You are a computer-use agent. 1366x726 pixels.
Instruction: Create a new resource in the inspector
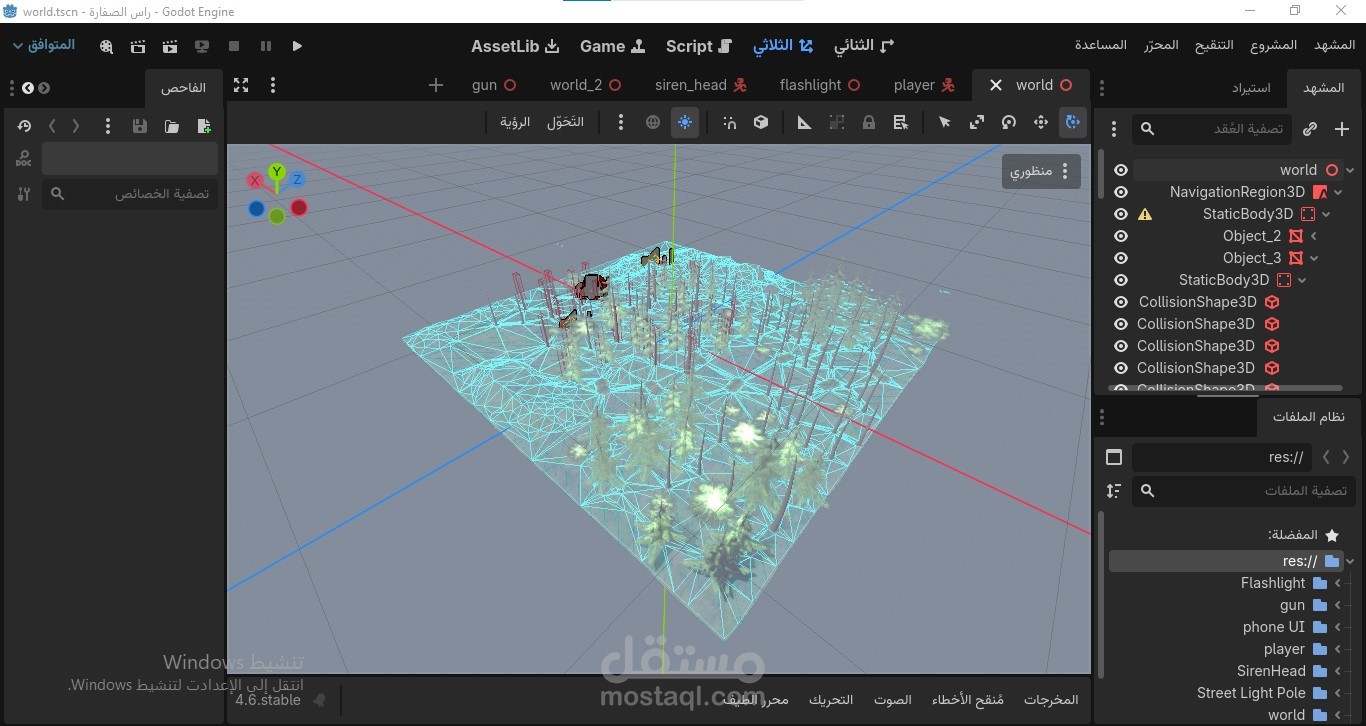coord(204,126)
